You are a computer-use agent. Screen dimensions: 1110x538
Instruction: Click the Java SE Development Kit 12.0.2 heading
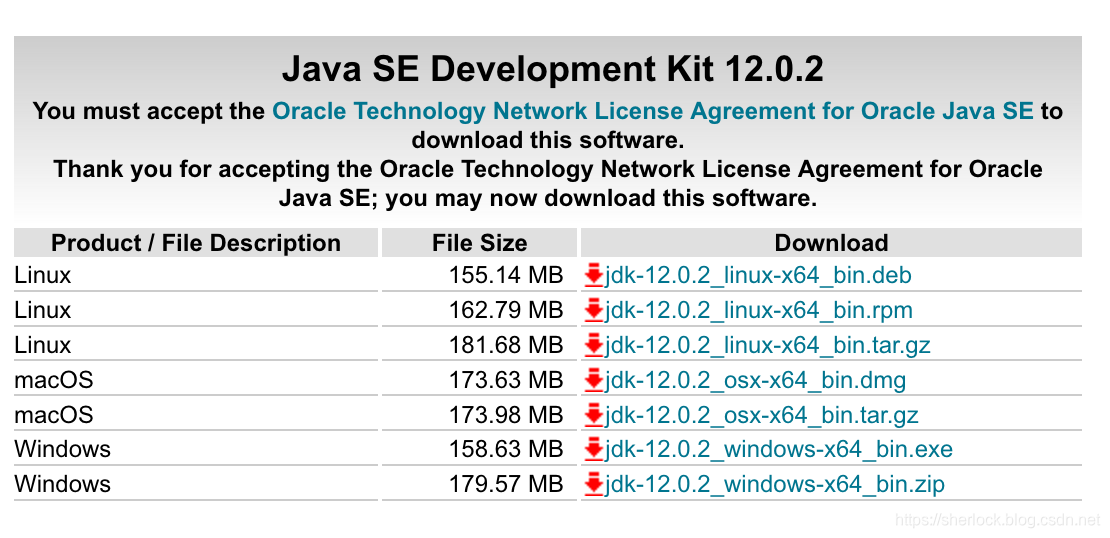click(x=552, y=69)
